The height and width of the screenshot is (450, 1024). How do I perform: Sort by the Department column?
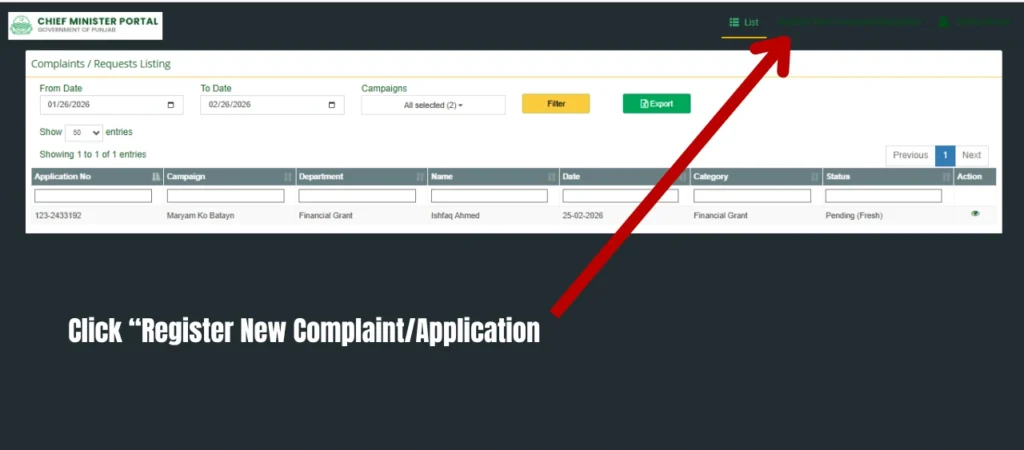tap(358, 177)
